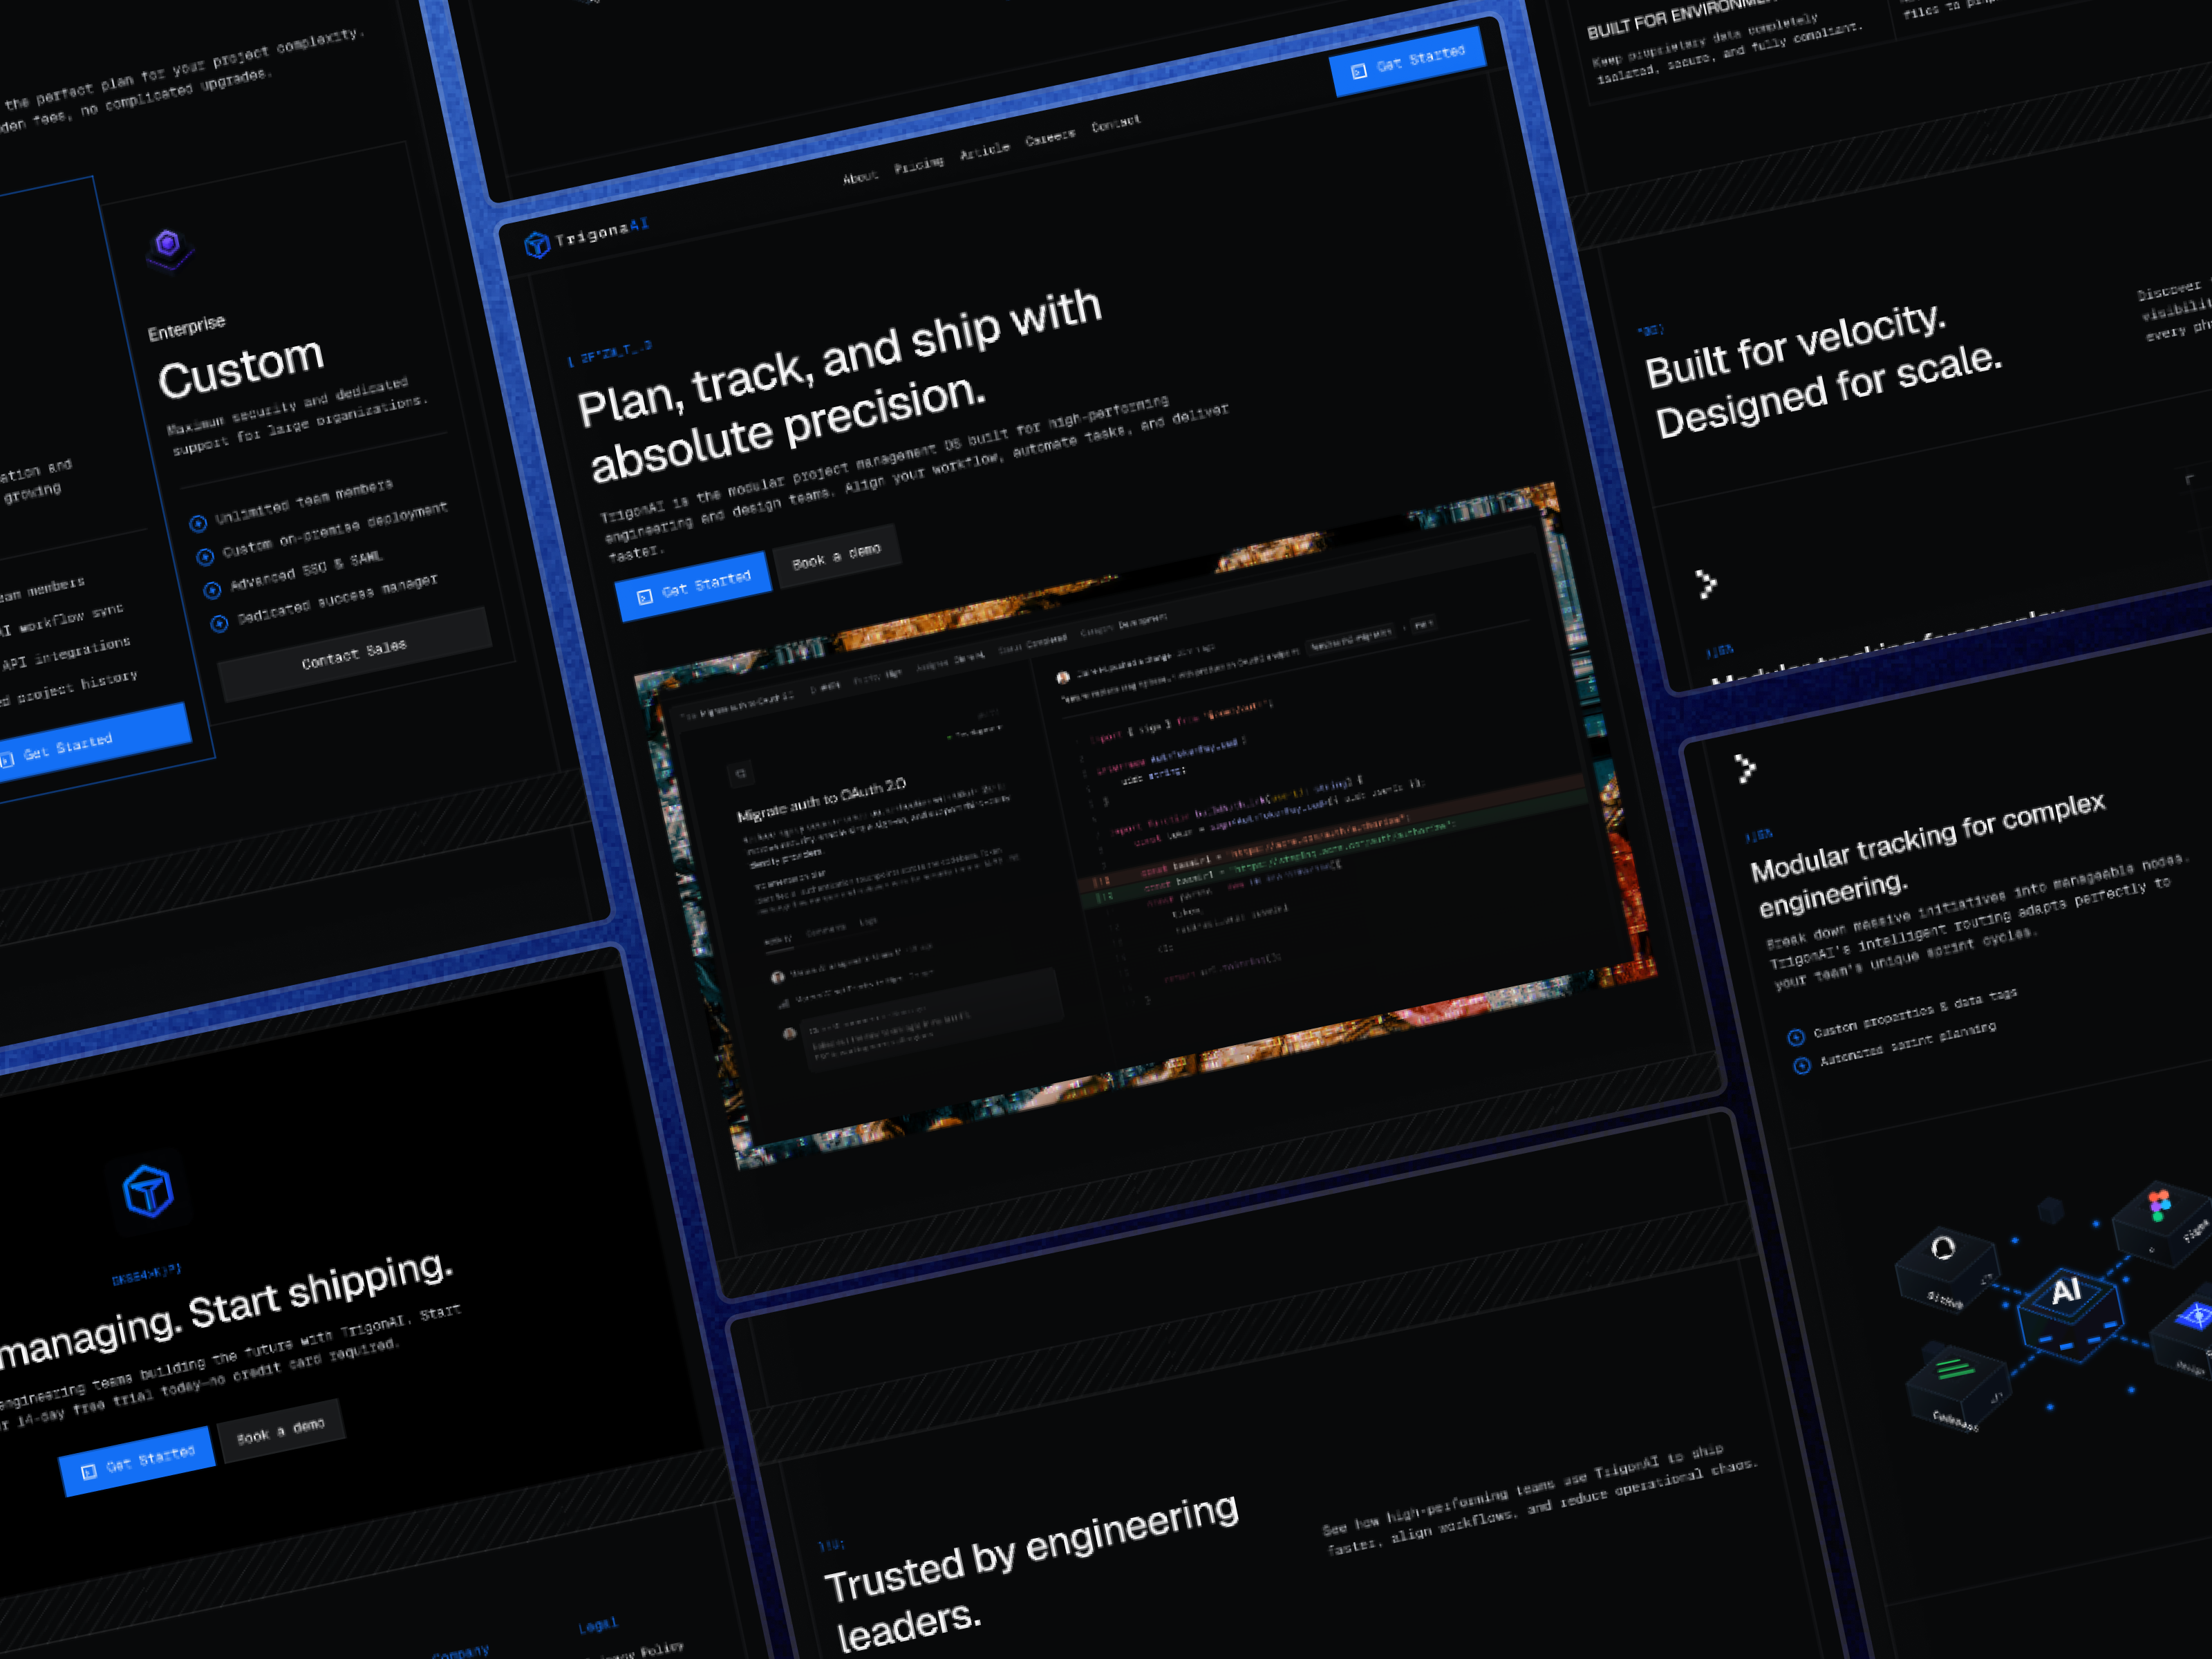Click the chevron icon above 'Modular tracking for complex'

pos(1745,768)
